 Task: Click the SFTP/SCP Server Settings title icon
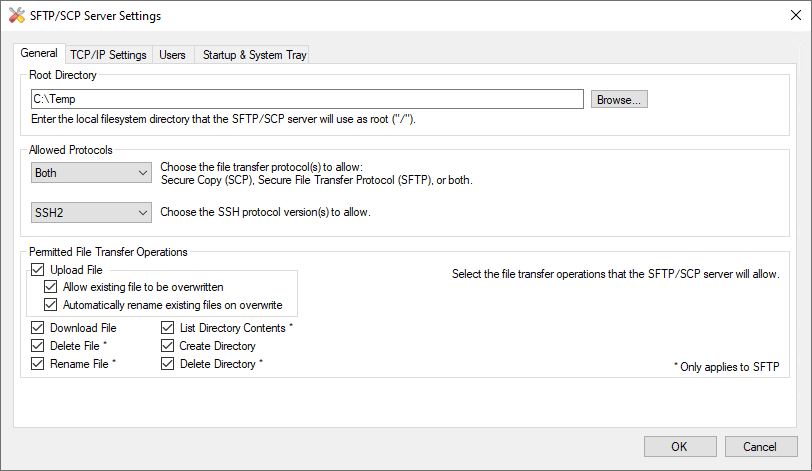tap(16, 16)
